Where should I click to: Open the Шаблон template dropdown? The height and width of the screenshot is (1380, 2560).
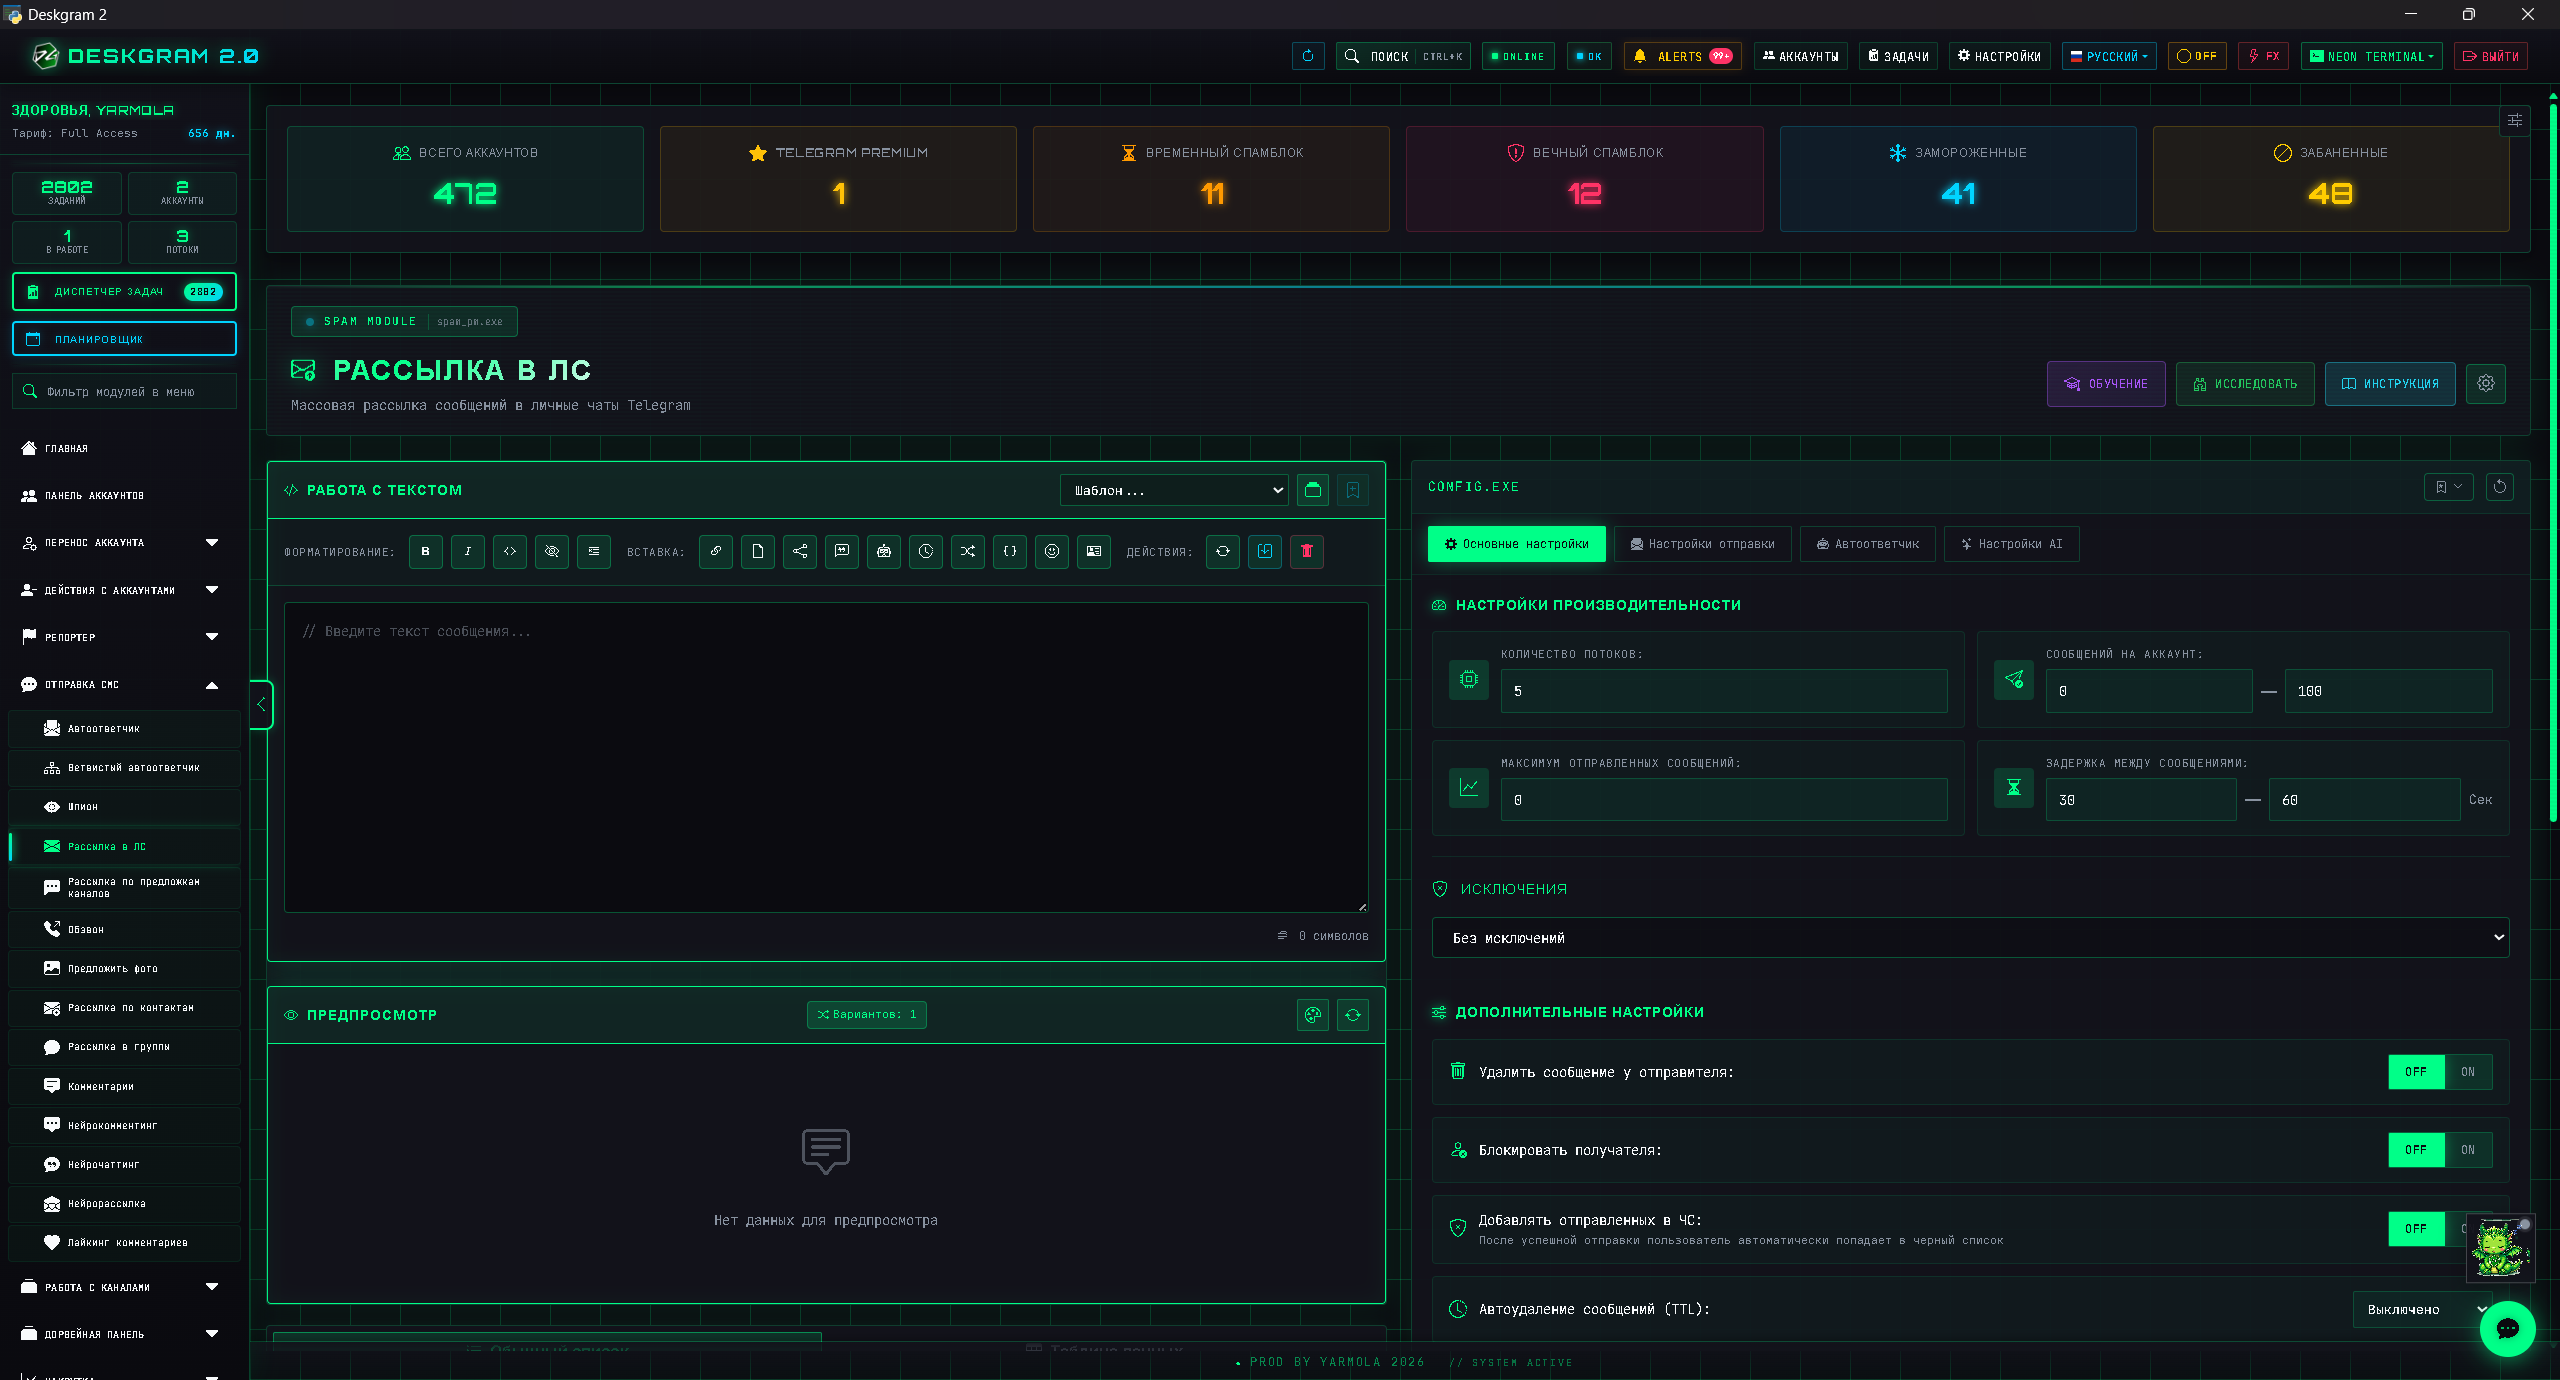coord(1174,490)
